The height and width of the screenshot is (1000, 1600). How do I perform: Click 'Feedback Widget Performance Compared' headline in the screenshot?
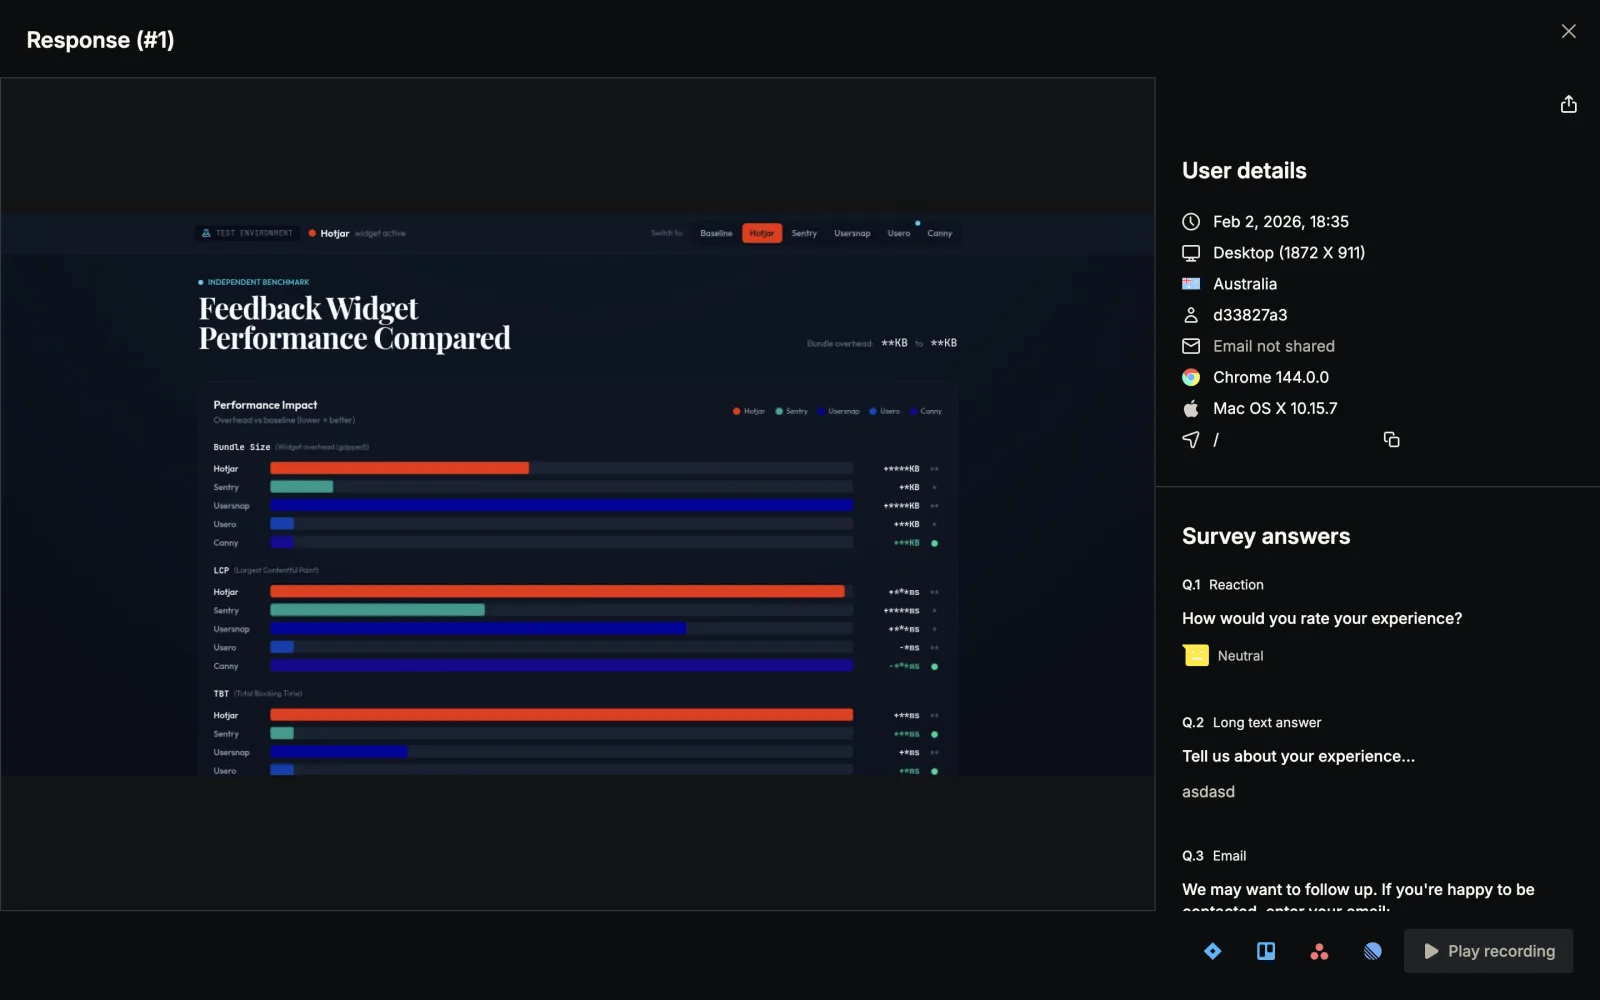point(354,323)
